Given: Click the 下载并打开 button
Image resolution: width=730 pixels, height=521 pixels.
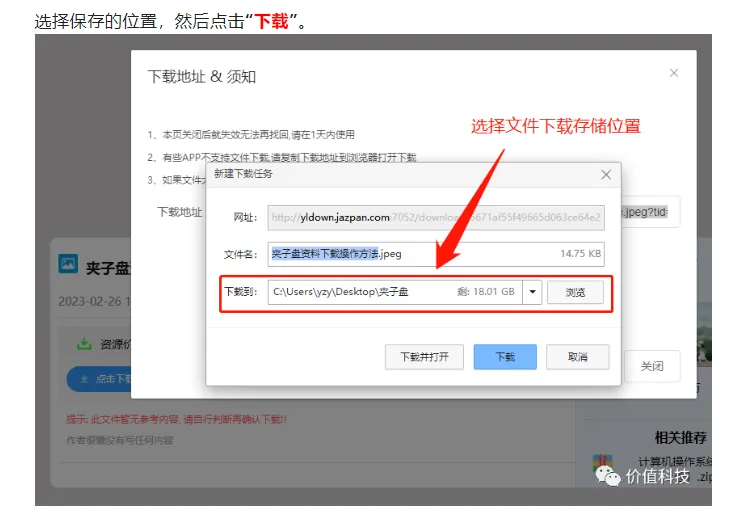Looking at the screenshot, I should (x=424, y=357).
